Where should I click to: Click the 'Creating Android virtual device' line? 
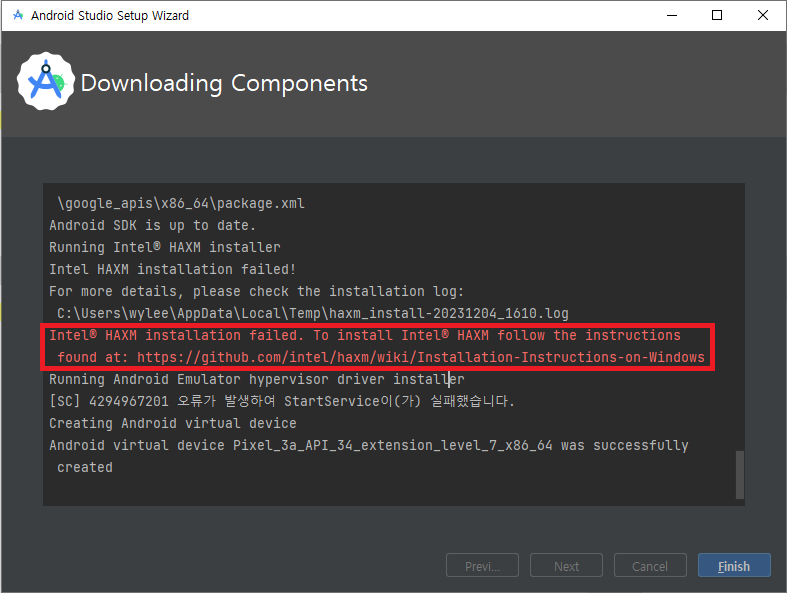click(x=173, y=423)
